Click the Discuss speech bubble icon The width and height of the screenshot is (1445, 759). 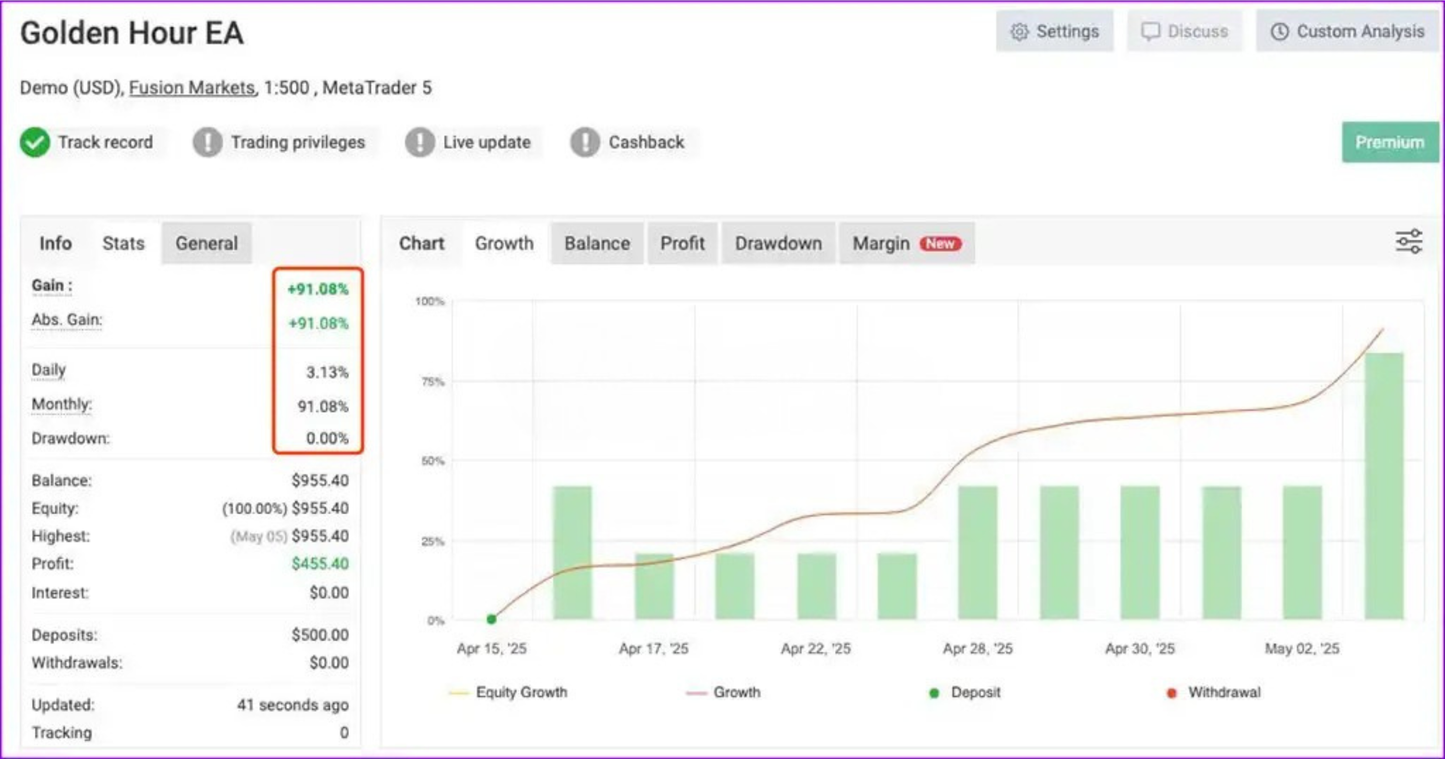tap(1153, 31)
